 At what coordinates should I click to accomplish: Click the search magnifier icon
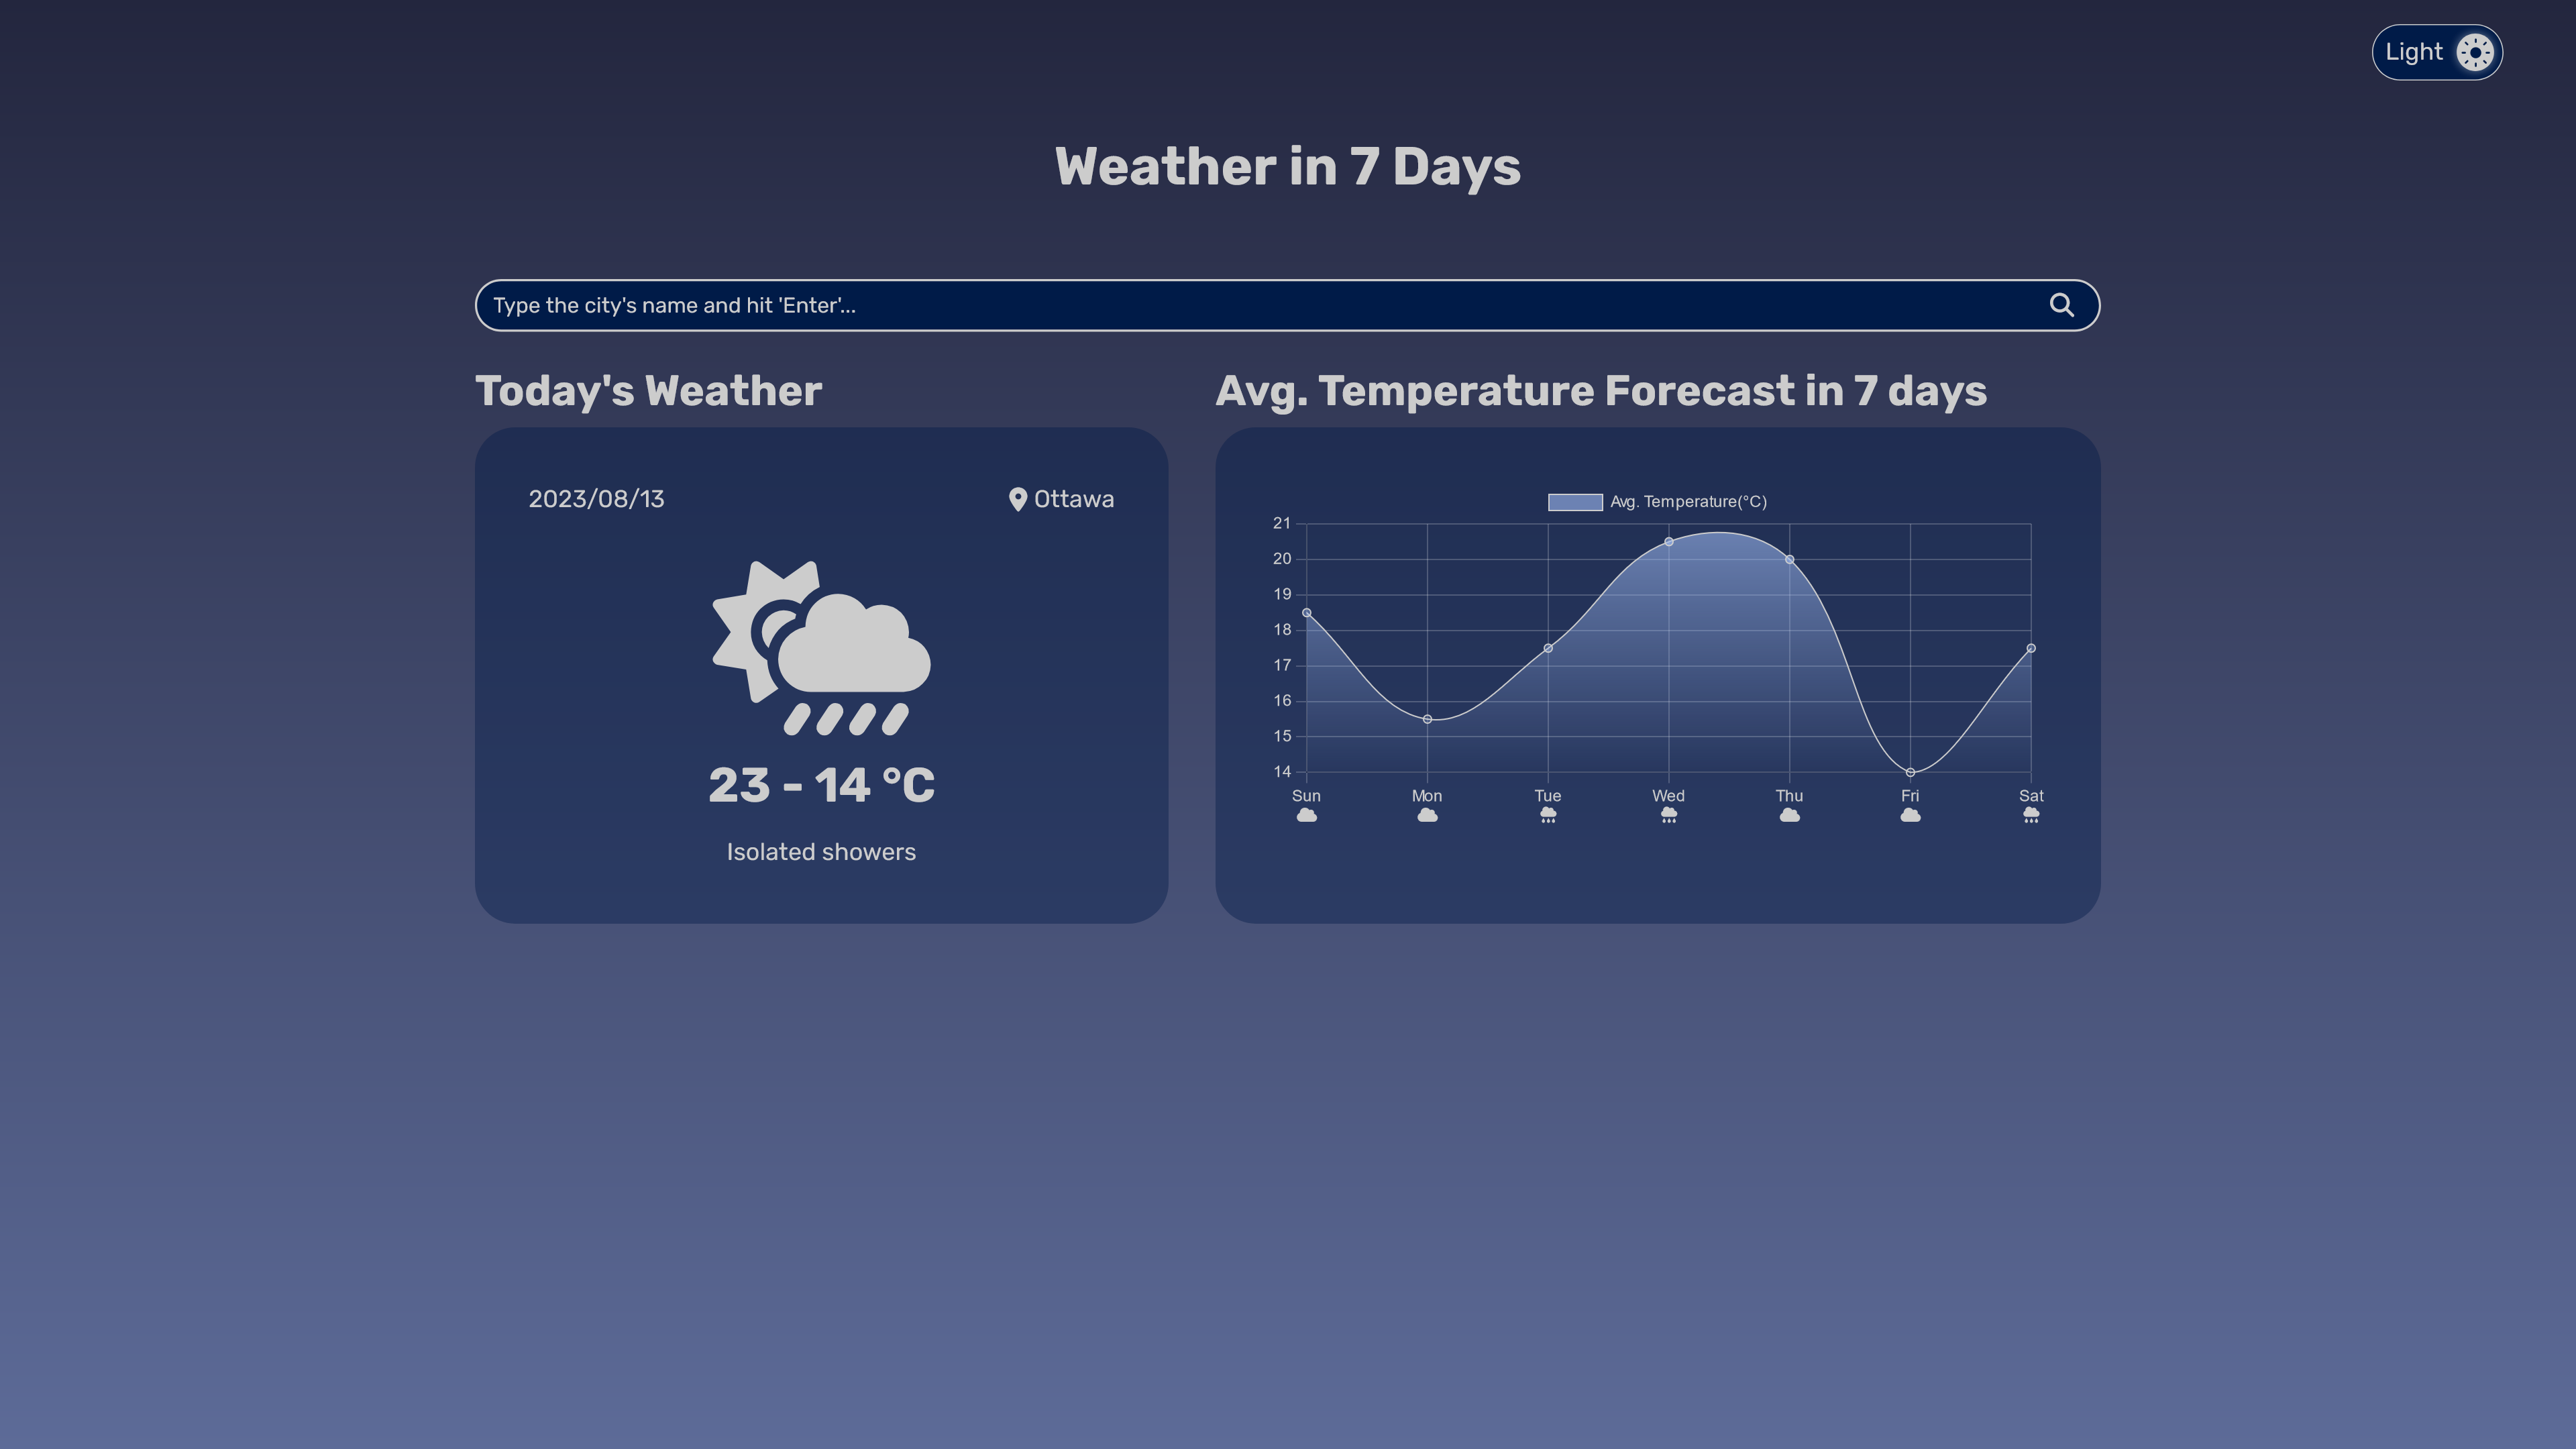click(2063, 305)
